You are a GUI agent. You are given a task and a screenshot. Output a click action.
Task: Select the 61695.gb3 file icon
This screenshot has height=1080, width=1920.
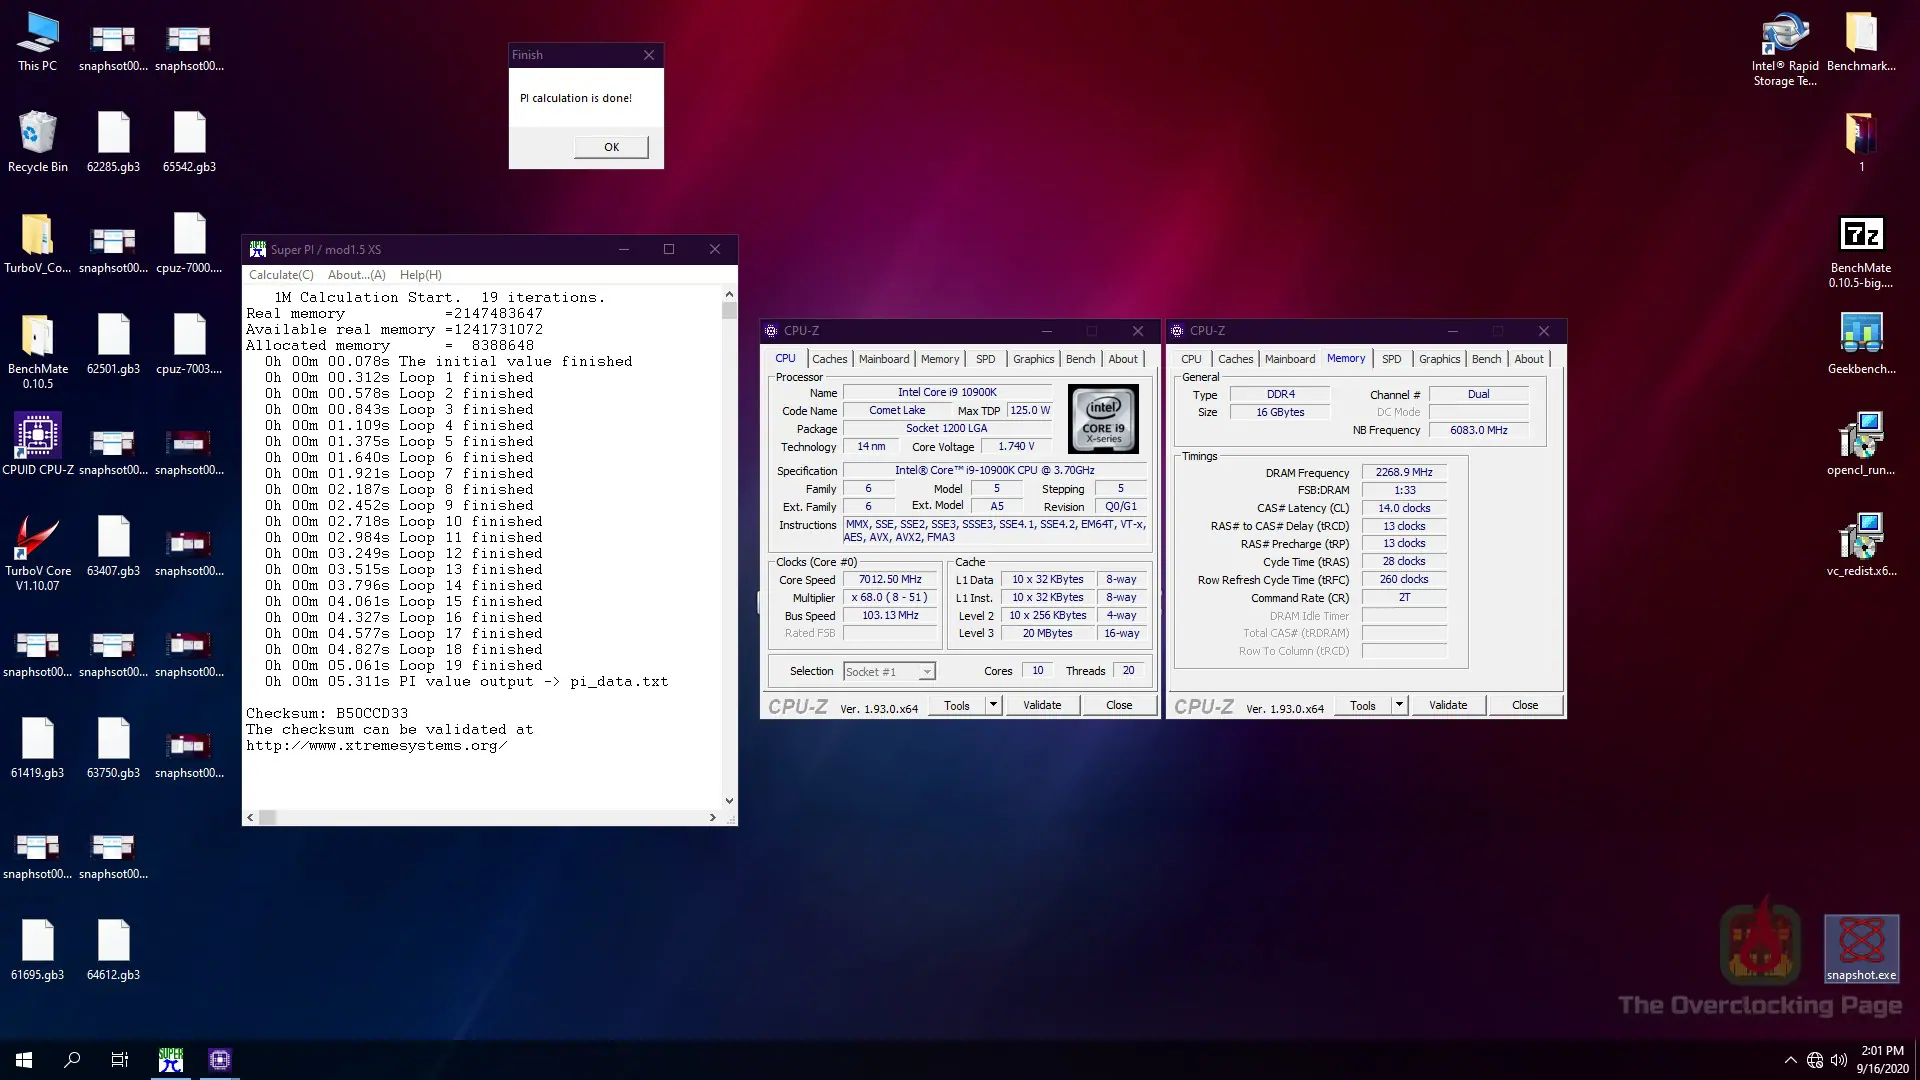pos(37,950)
